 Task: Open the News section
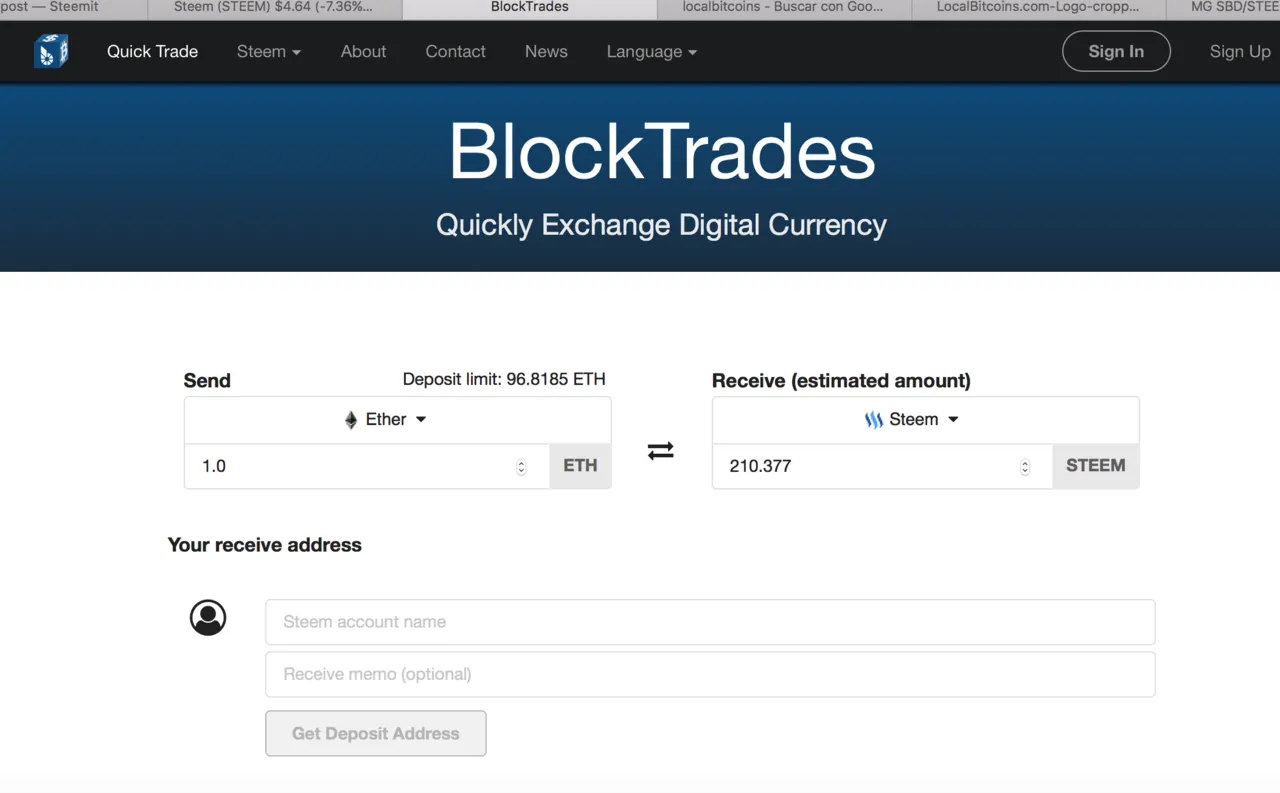(546, 51)
